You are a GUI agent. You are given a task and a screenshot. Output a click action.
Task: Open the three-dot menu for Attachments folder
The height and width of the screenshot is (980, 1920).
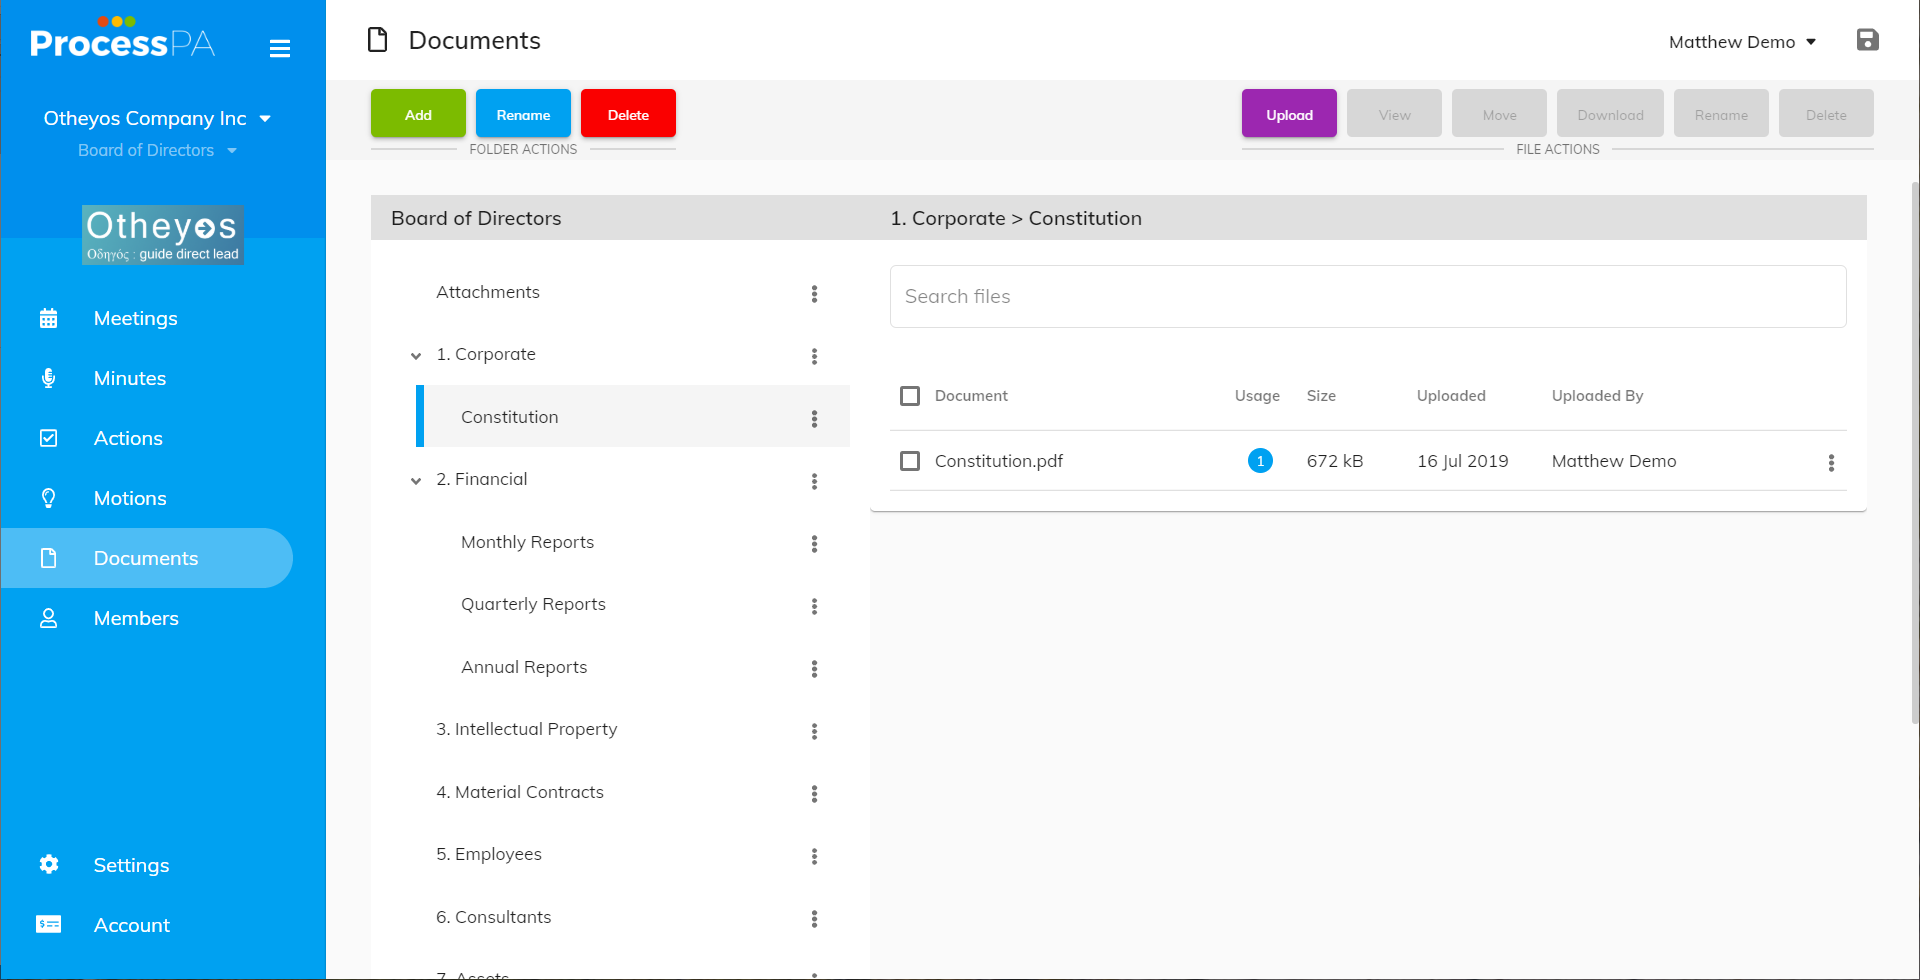click(x=814, y=294)
